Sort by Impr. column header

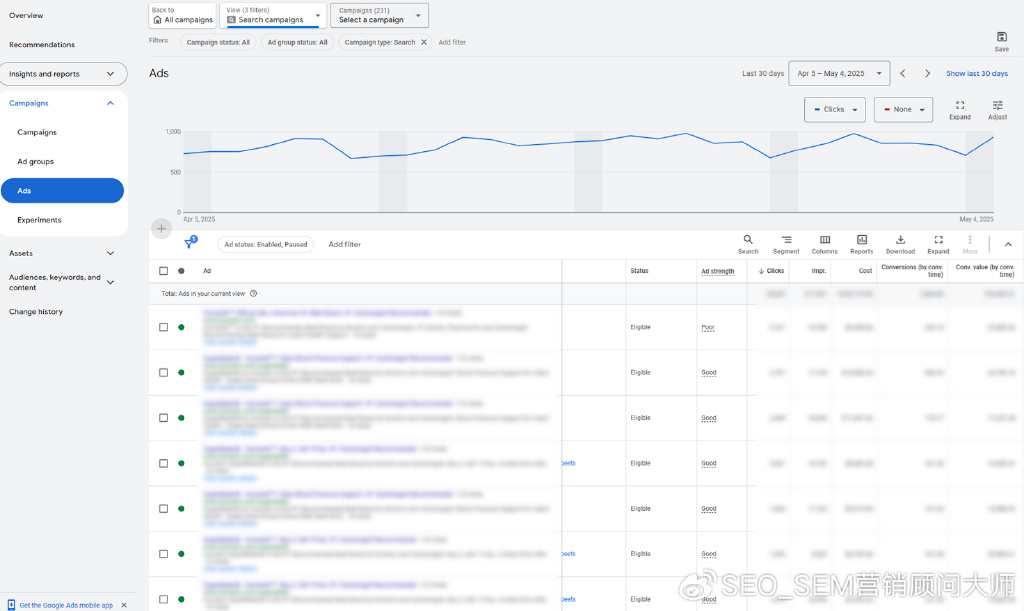coord(819,271)
